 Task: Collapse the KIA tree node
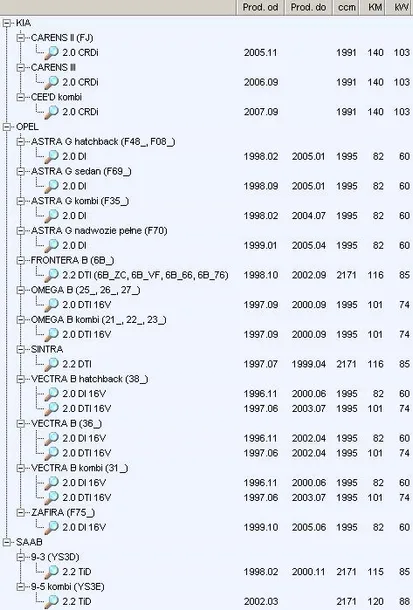point(7,23)
